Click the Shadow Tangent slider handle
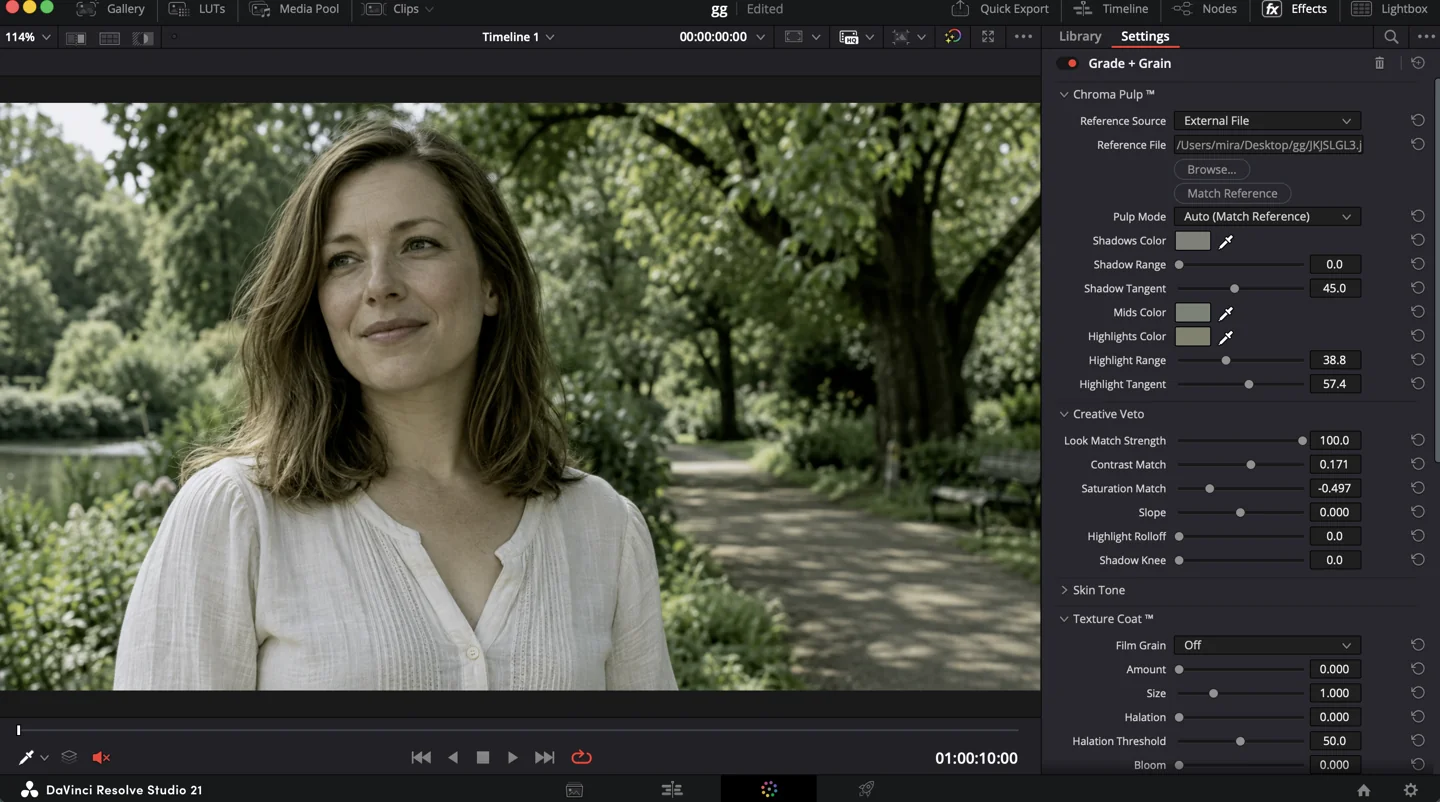Screen dimensions: 1440x802 pos(1235,288)
